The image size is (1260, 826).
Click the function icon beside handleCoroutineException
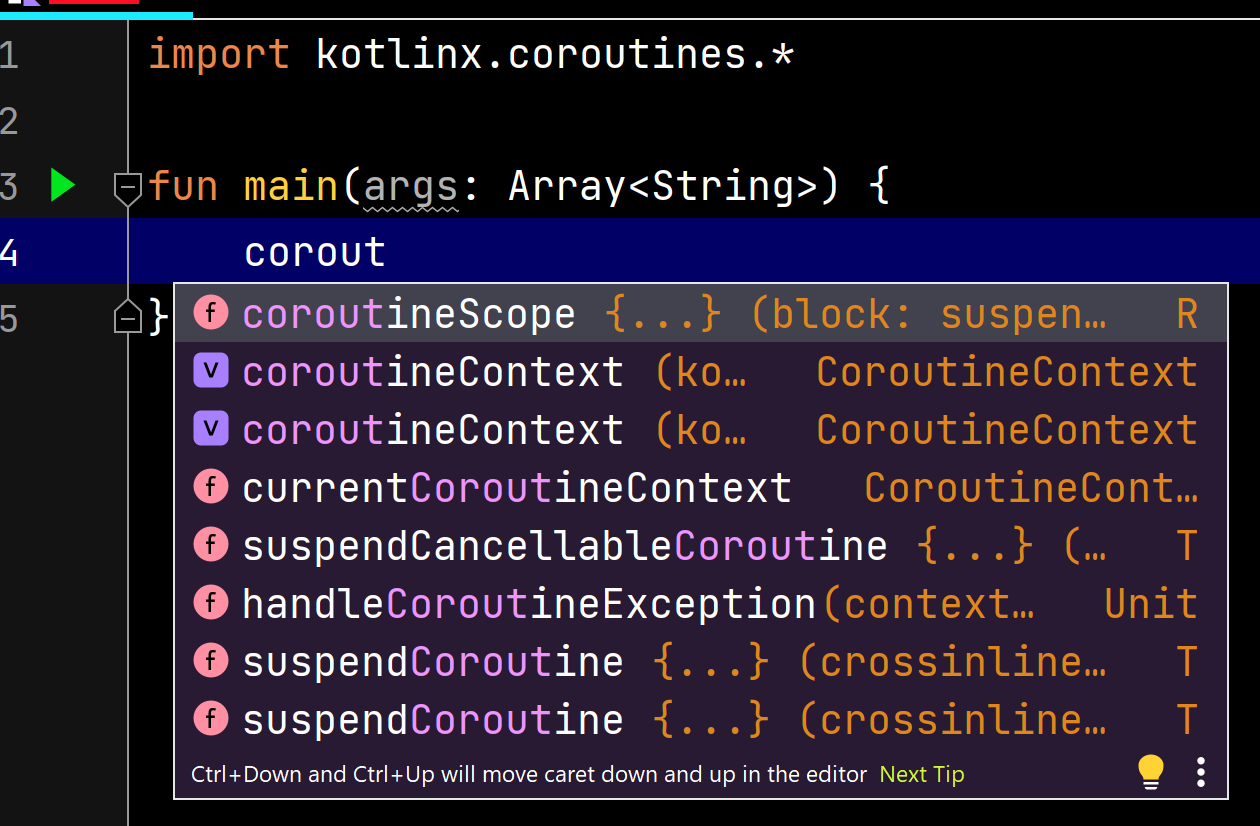tap(211, 604)
